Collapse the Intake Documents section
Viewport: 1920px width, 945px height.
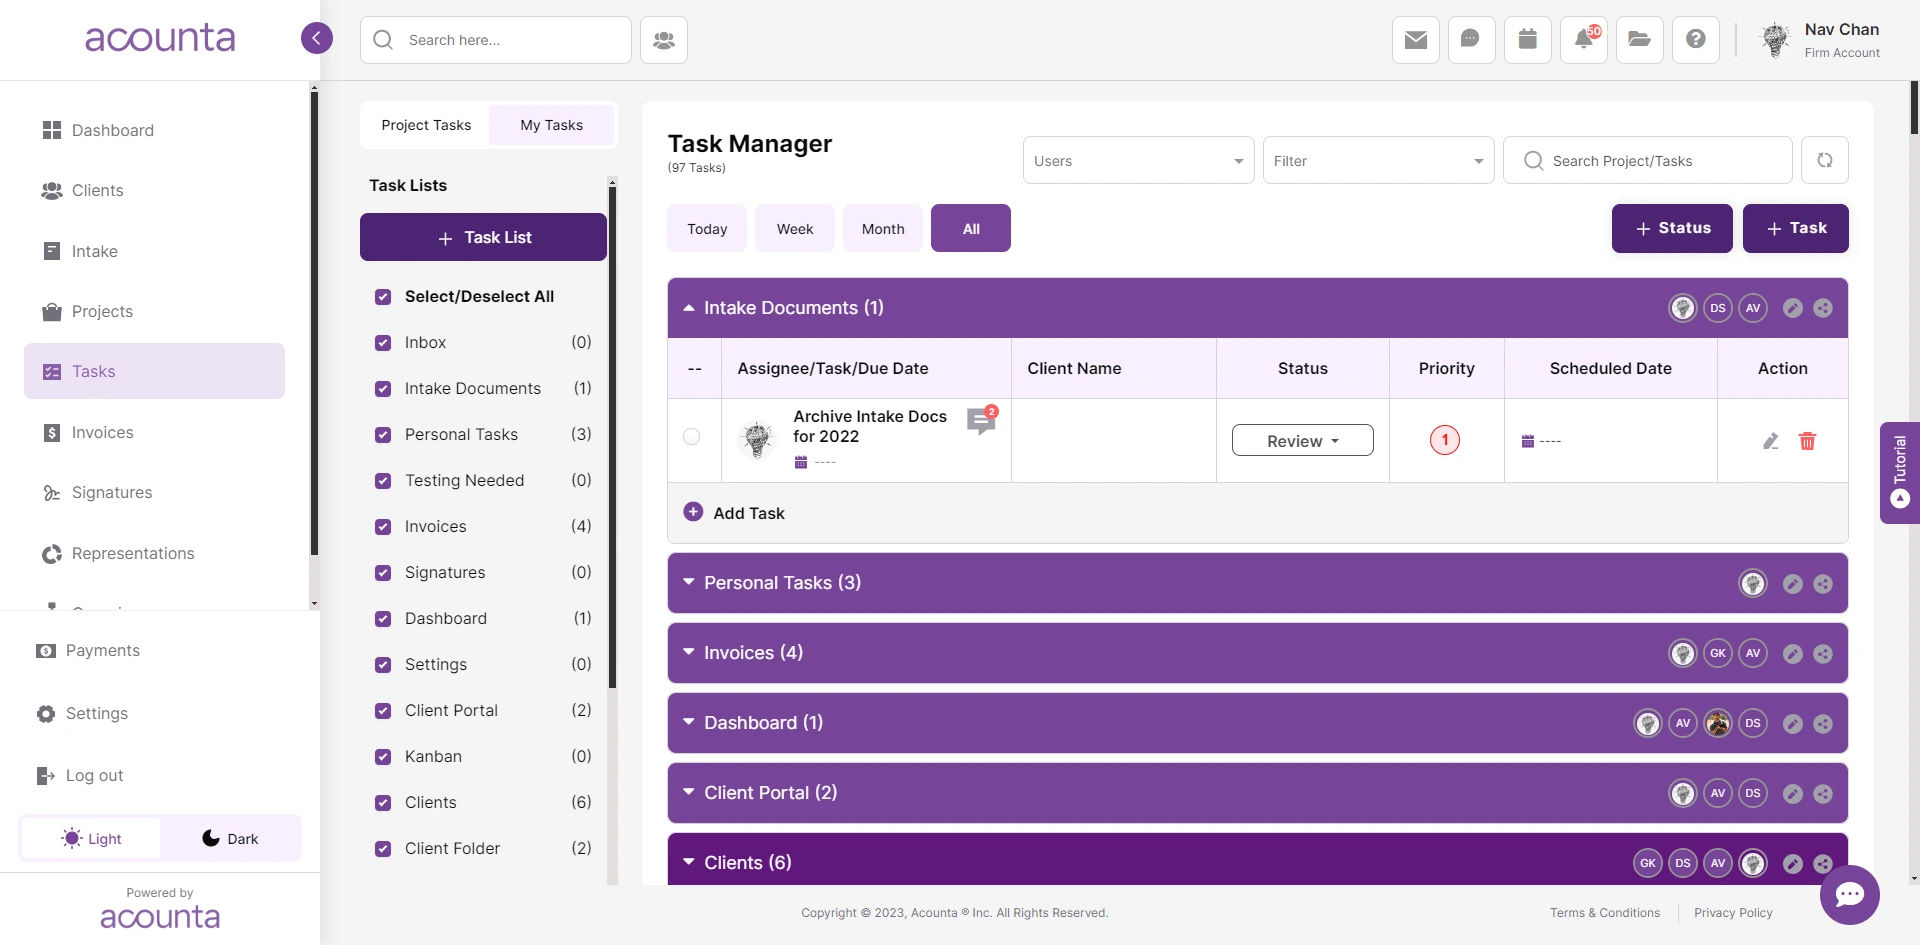[x=688, y=307]
